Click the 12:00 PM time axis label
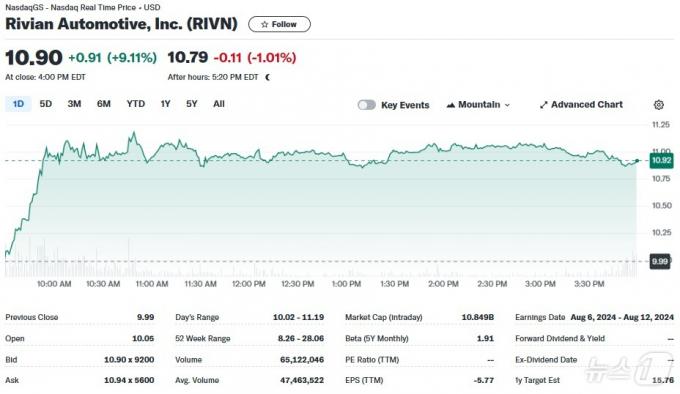680x394 pixels. coord(248,284)
